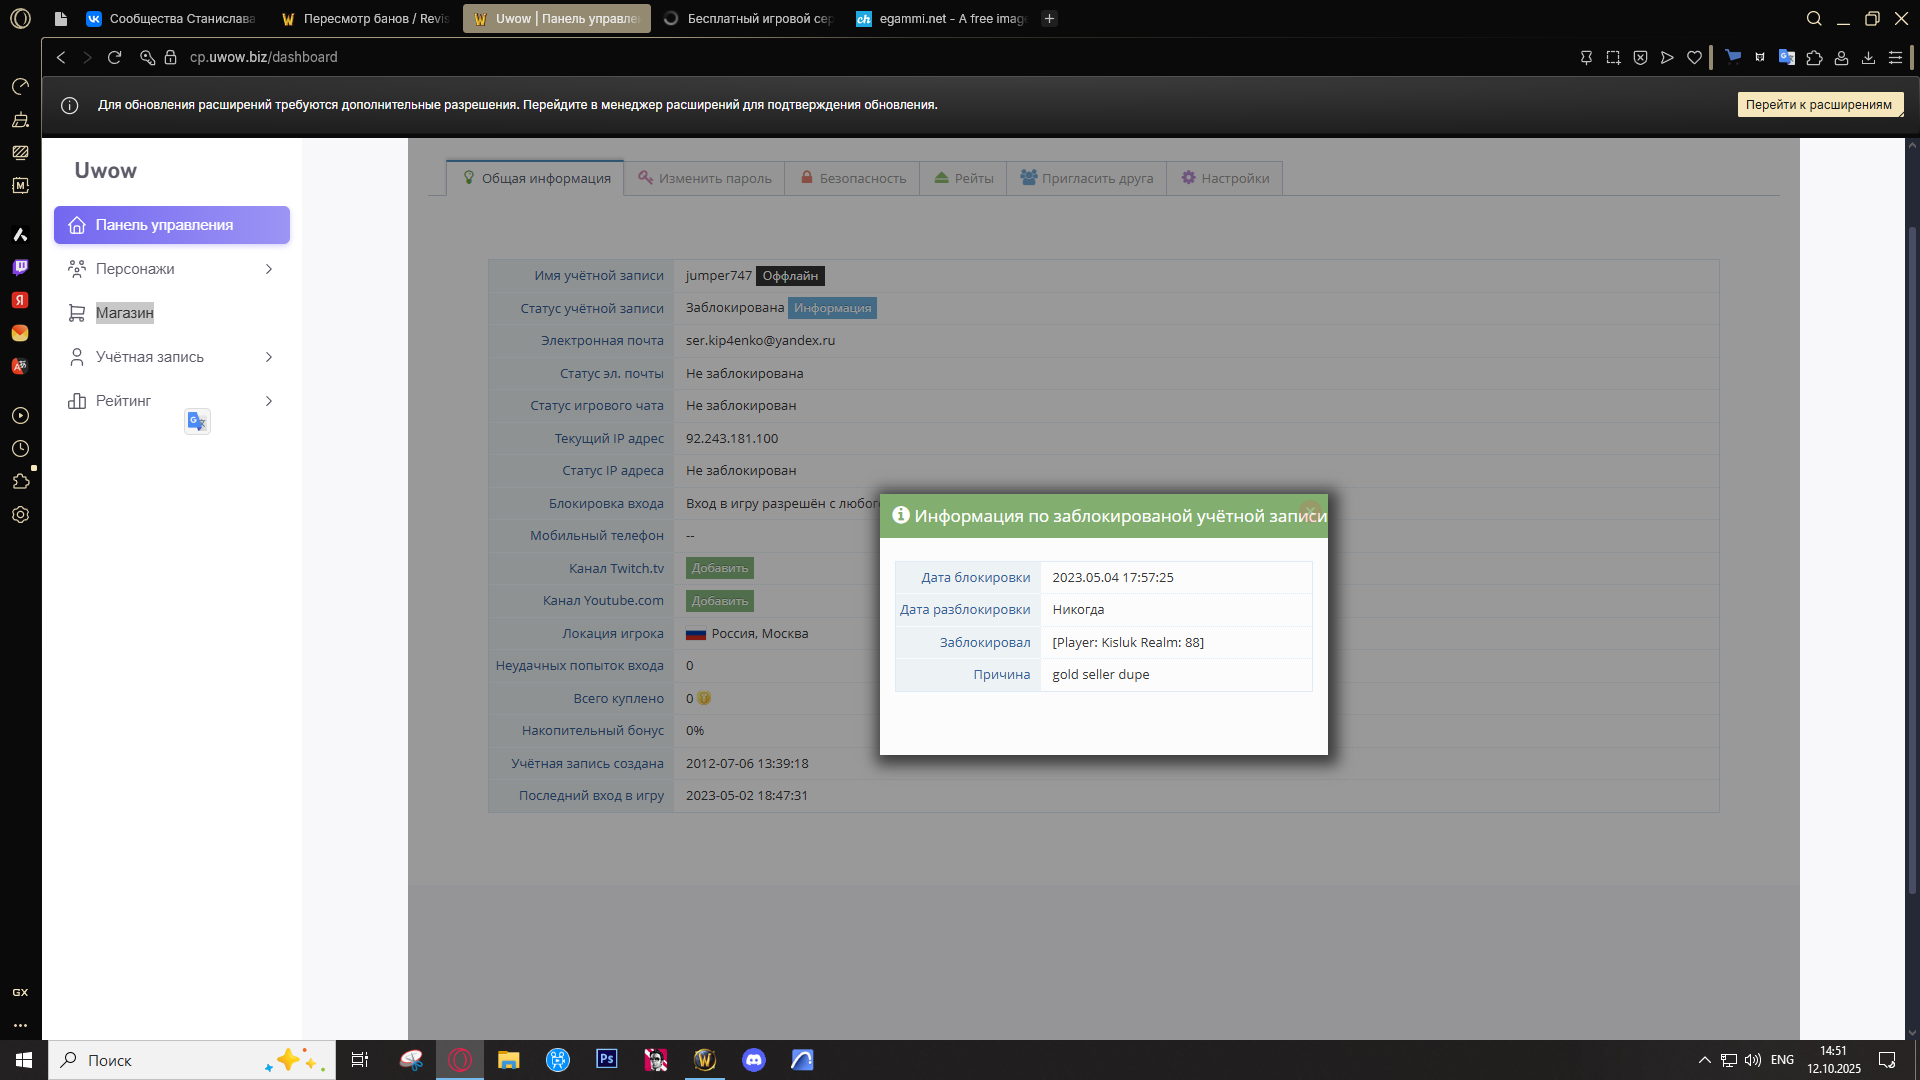Open the Безопасность tab
Viewport: 1920px width, 1080px height.
852,178
